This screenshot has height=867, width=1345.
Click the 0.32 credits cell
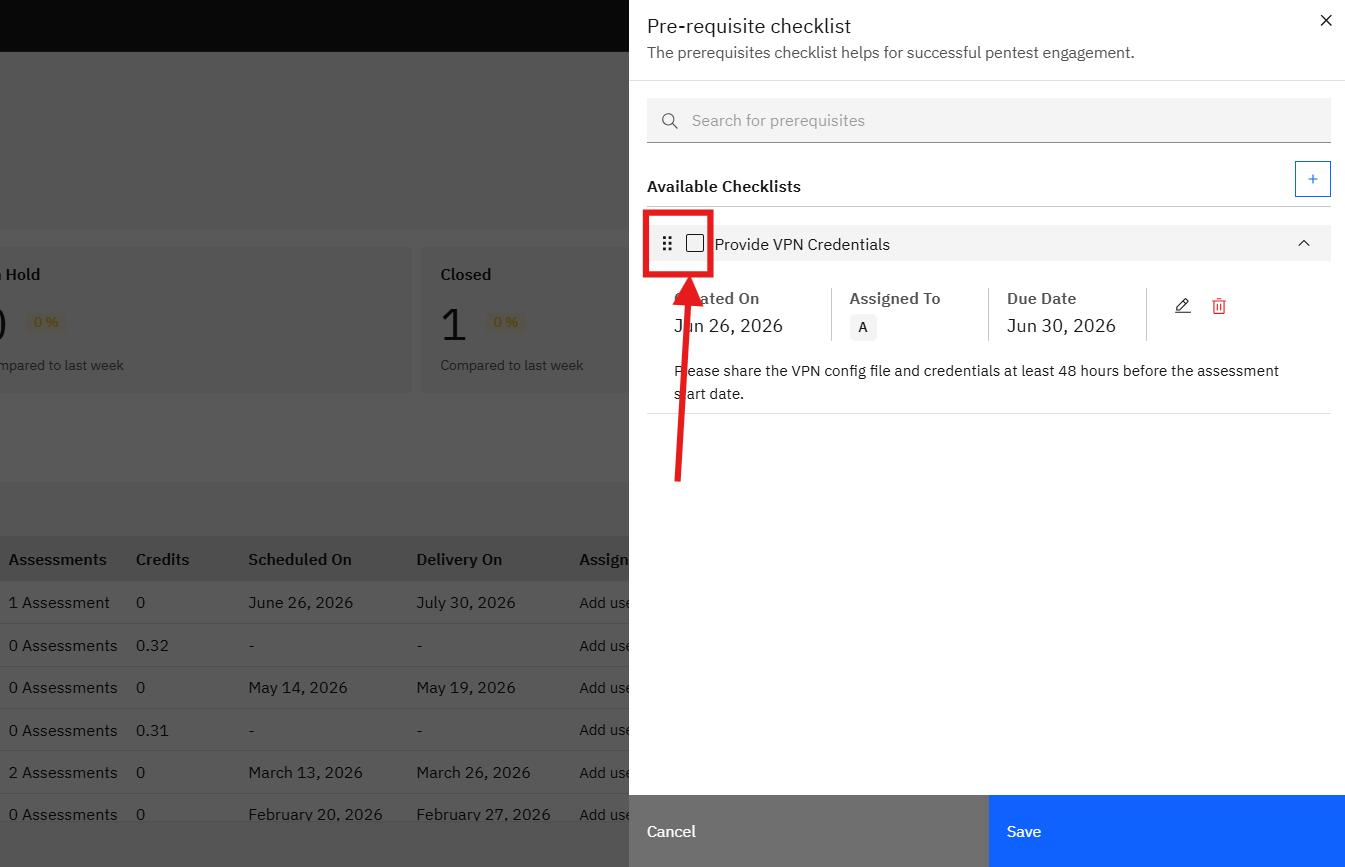coord(152,646)
